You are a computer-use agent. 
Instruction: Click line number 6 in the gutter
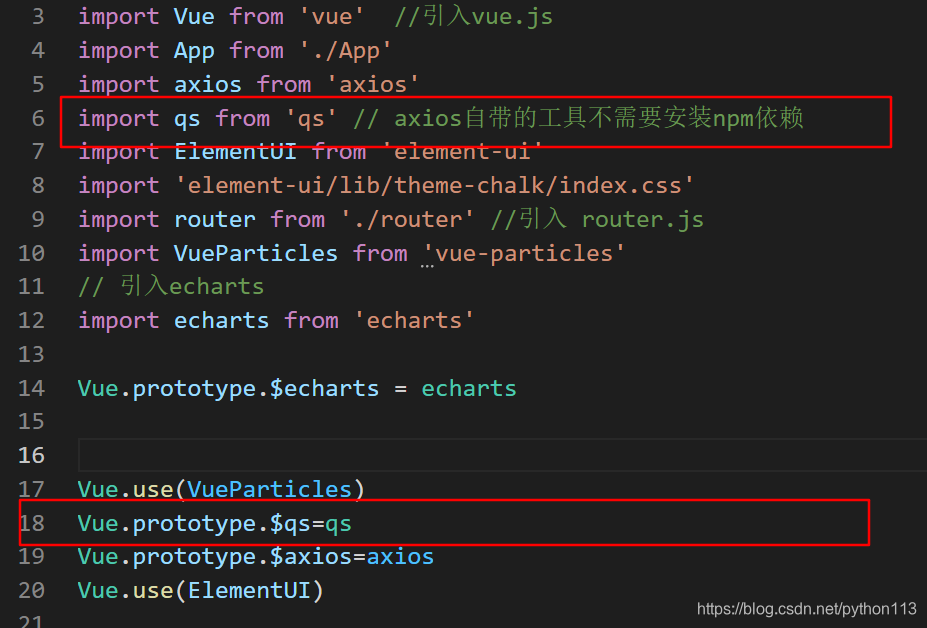click(x=38, y=118)
